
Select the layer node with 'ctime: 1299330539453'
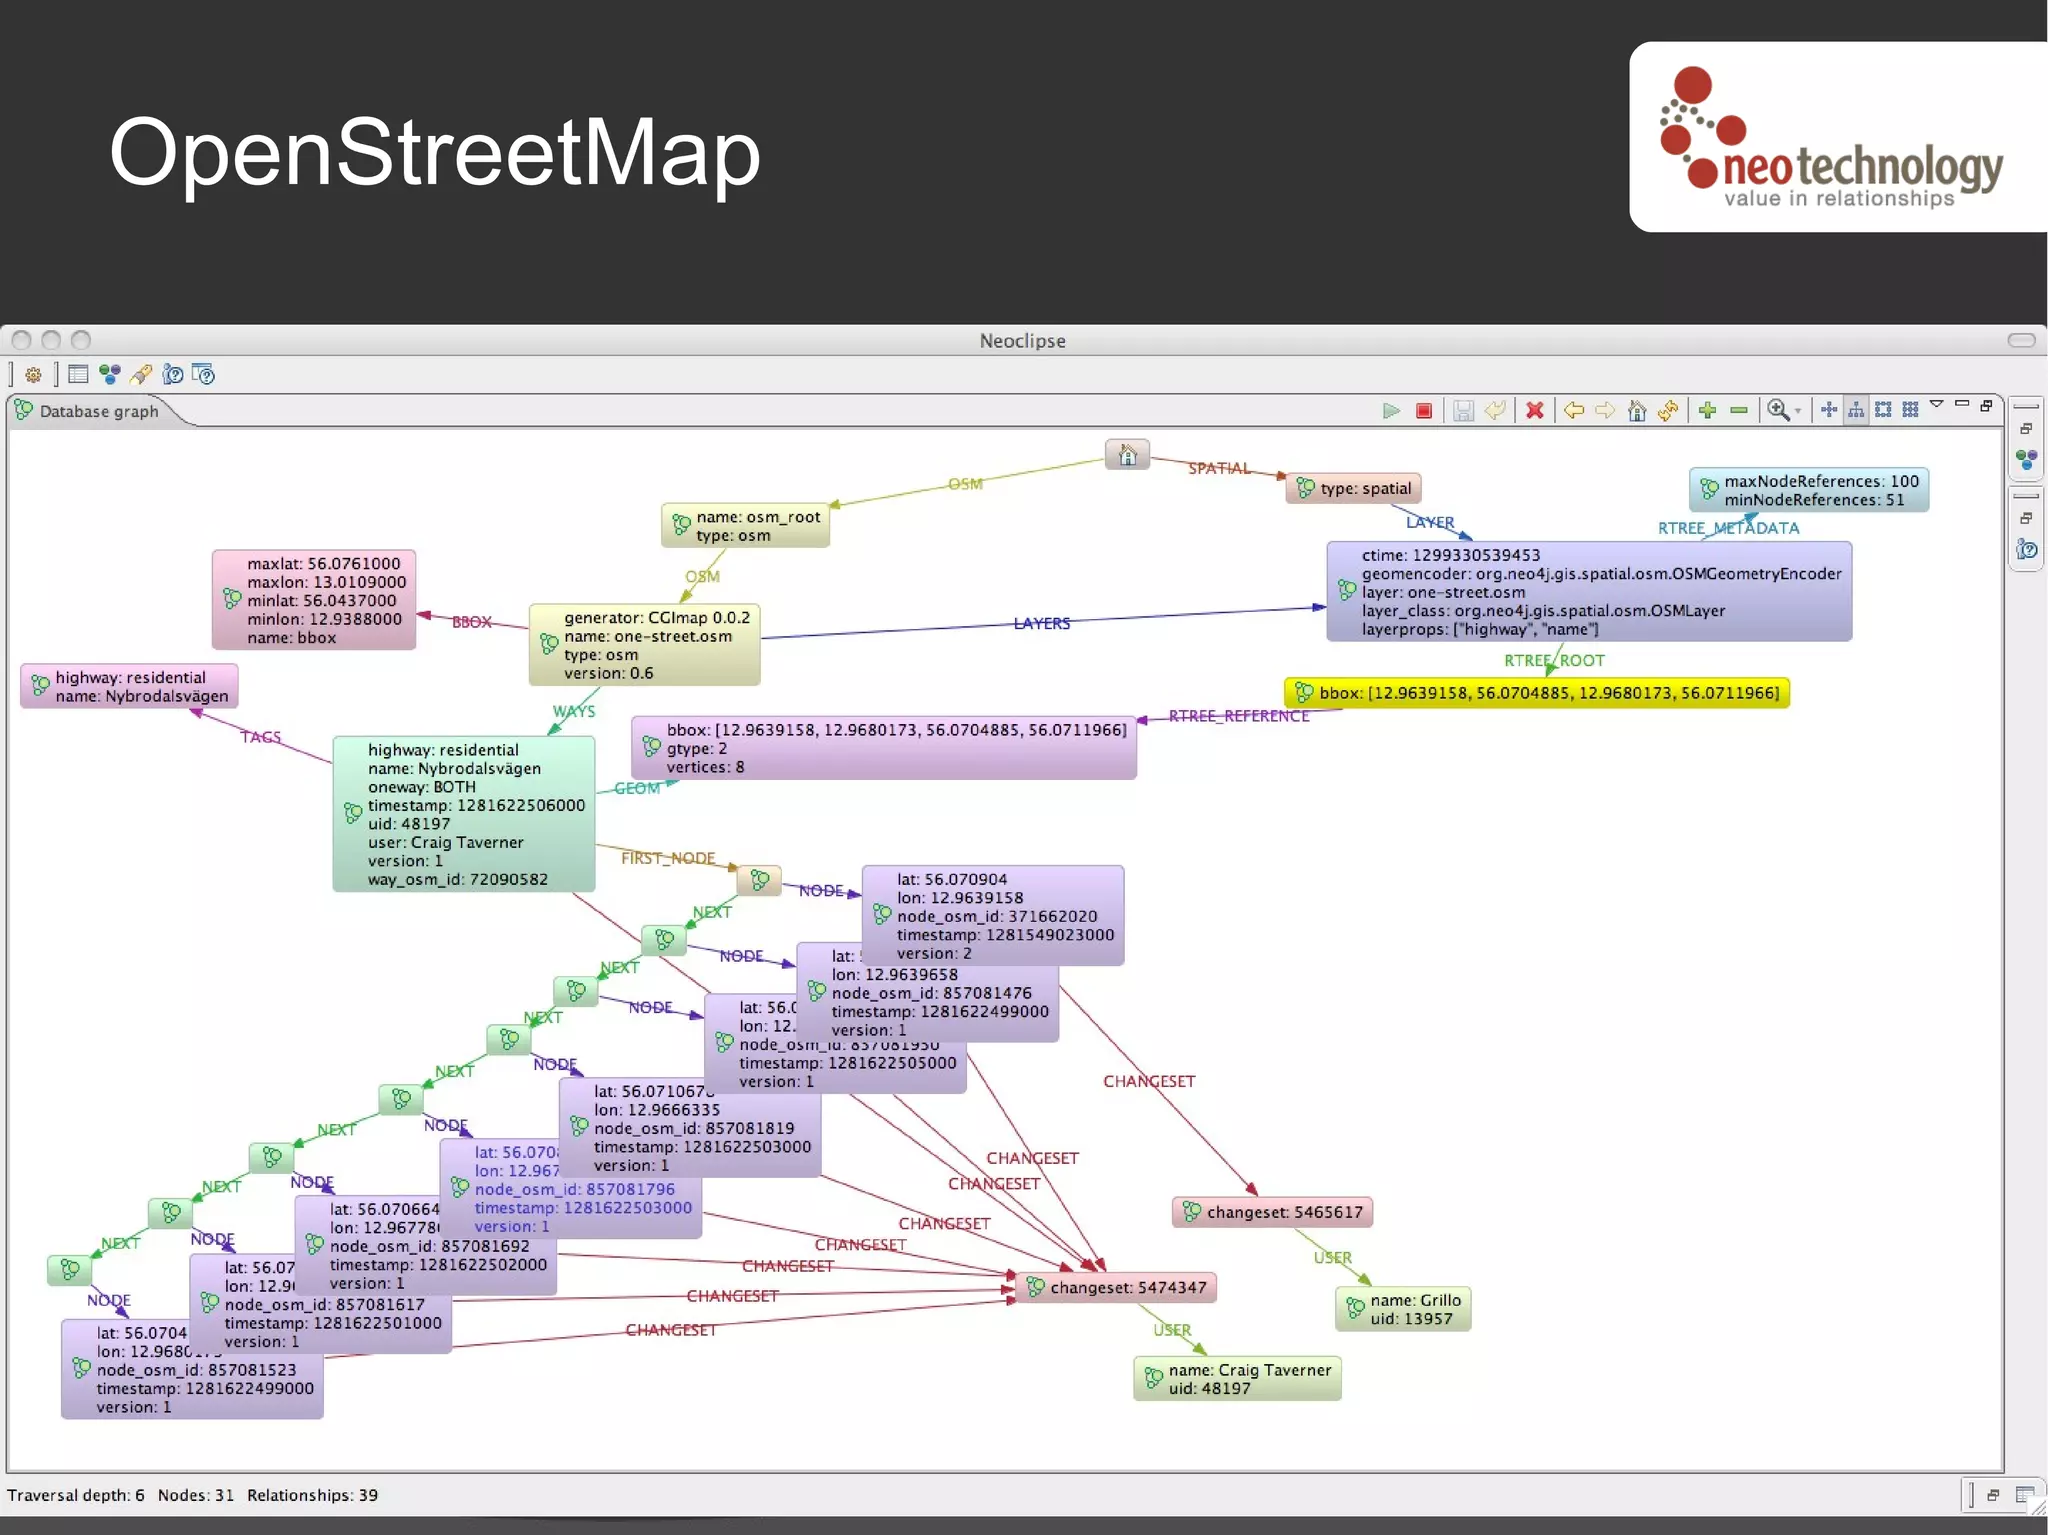[1589, 592]
